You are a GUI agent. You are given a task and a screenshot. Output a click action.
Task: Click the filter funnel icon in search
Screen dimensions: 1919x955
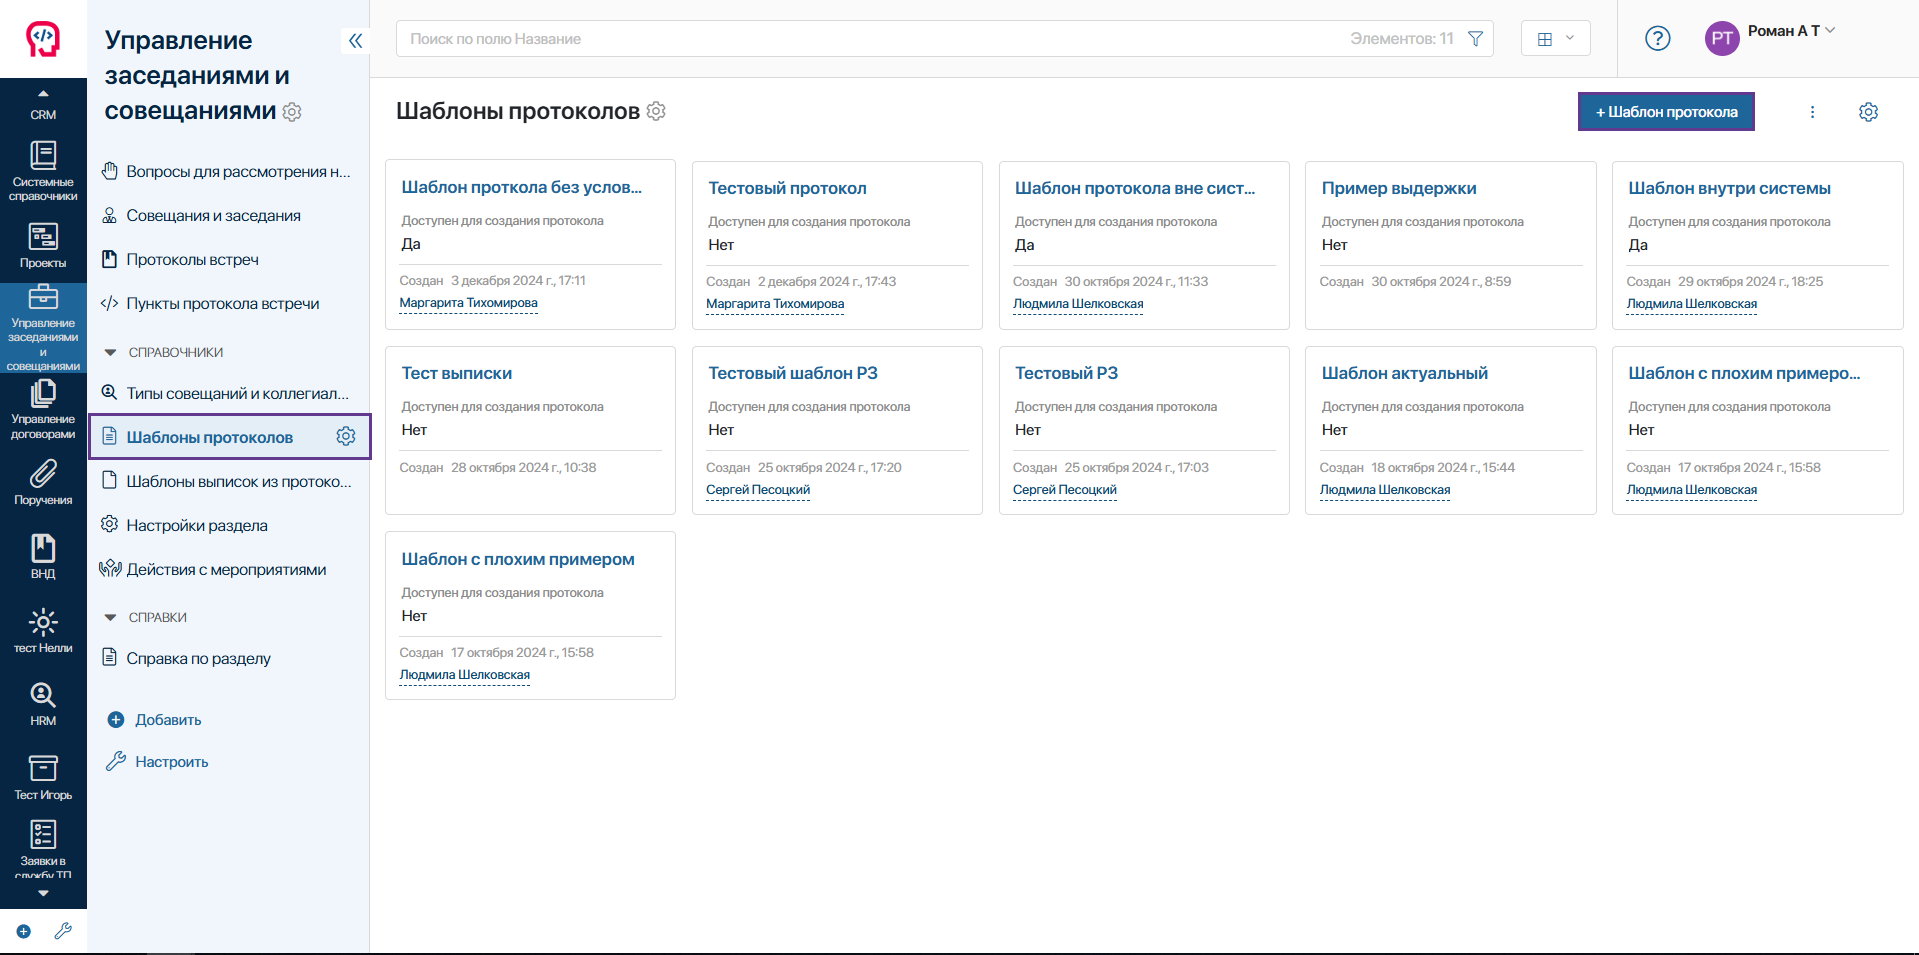point(1475,39)
